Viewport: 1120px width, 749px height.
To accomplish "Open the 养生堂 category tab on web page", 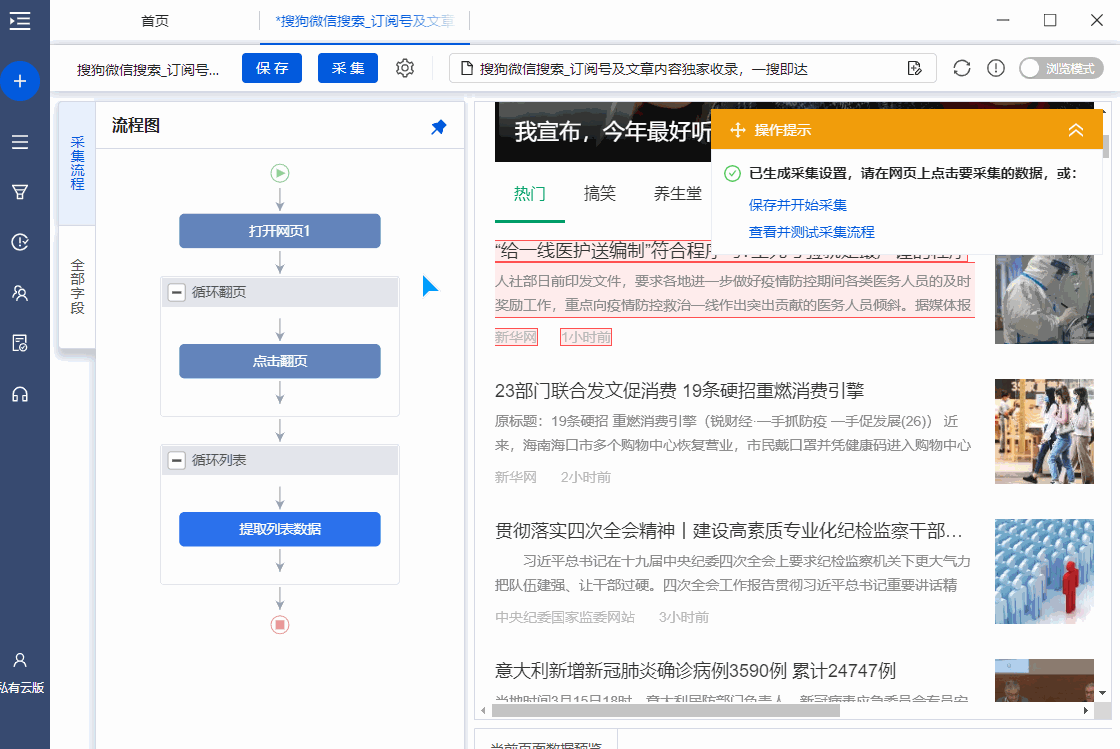I will (678, 193).
